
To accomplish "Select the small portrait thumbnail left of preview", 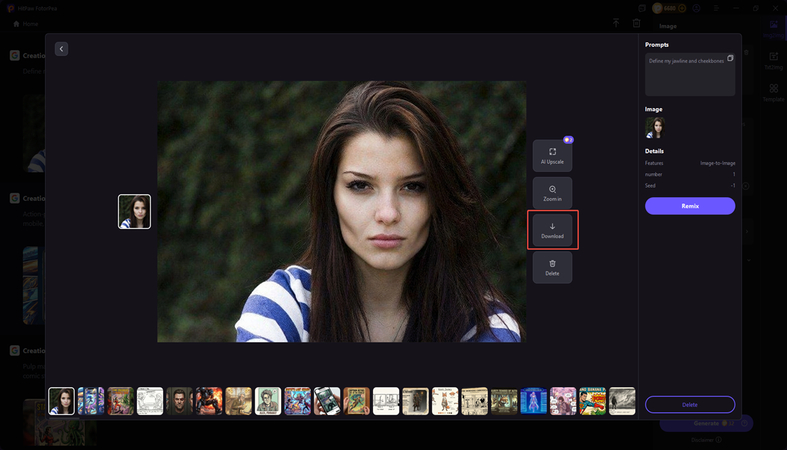I will pos(134,211).
